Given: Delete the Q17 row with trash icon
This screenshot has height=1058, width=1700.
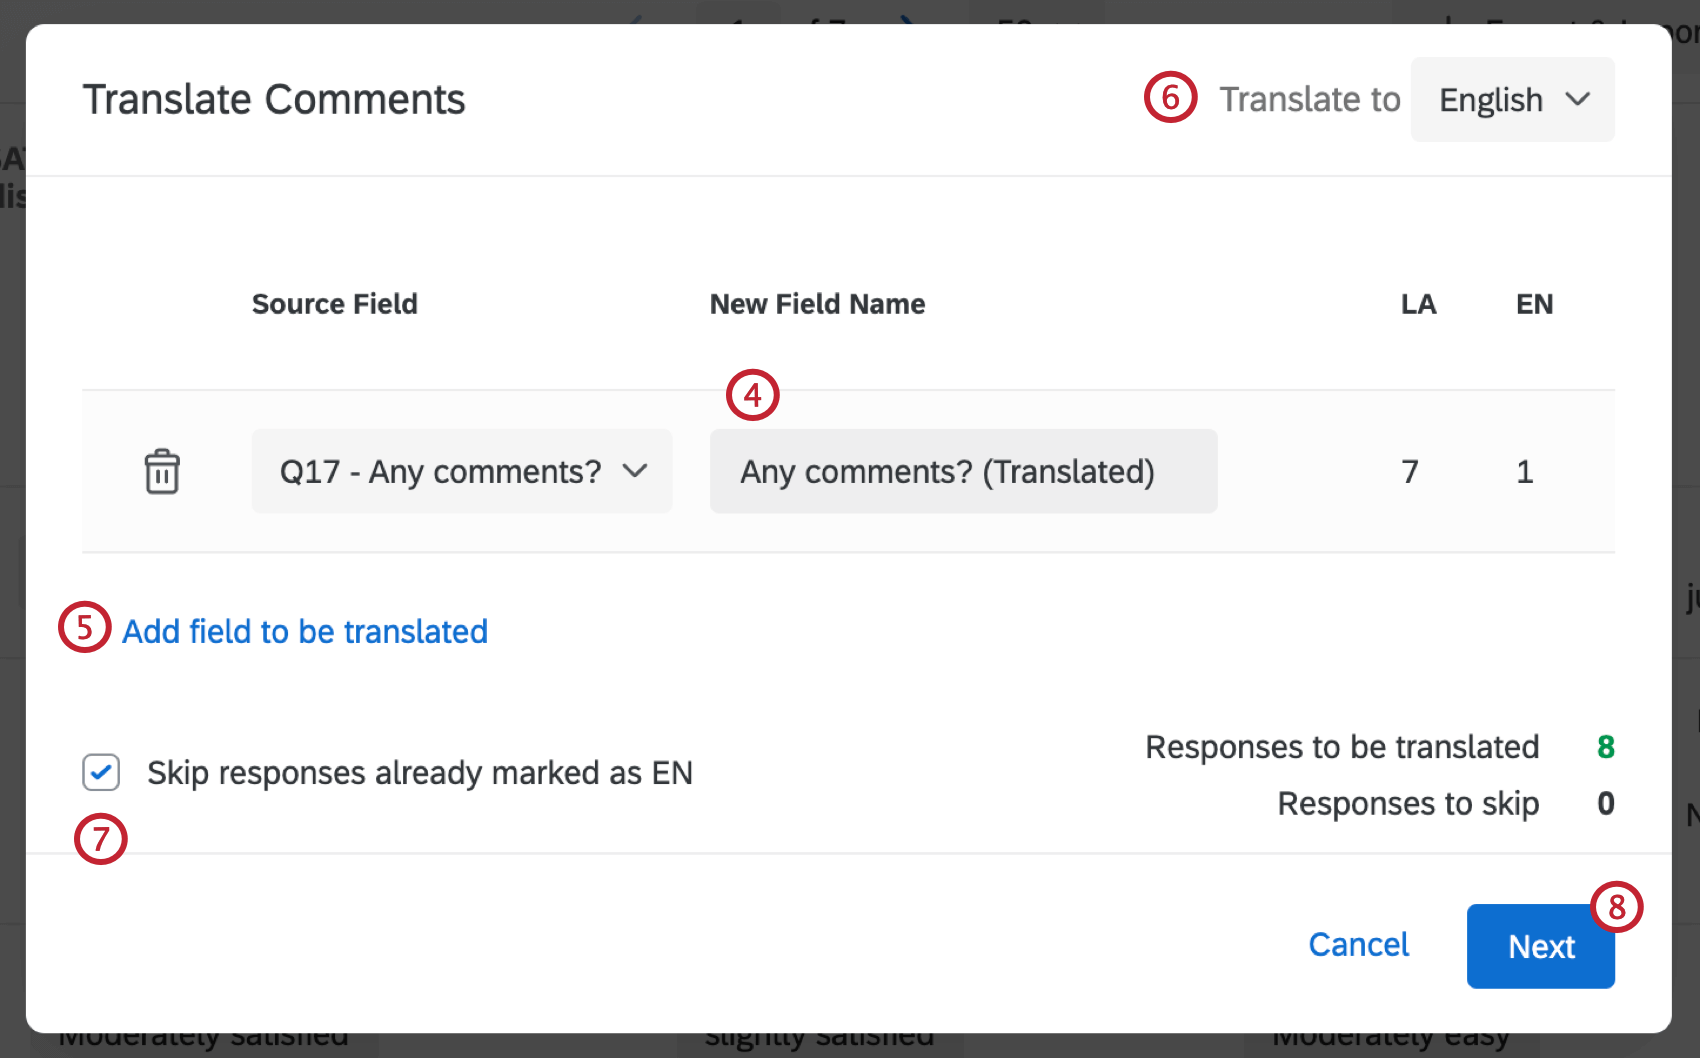Looking at the screenshot, I should click(x=162, y=471).
